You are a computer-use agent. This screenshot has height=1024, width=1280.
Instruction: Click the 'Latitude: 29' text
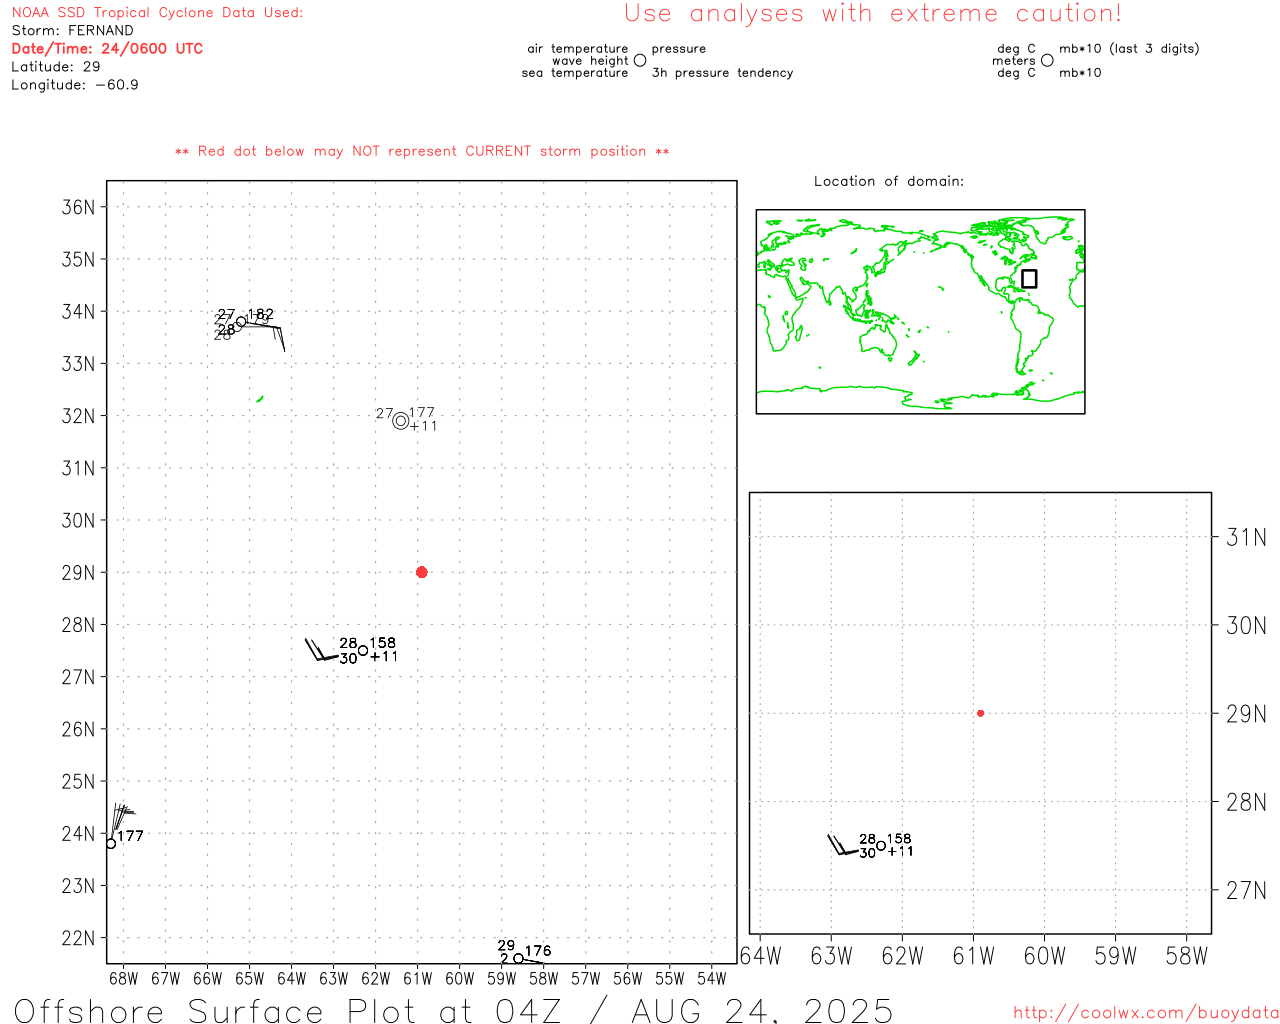(56, 66)
